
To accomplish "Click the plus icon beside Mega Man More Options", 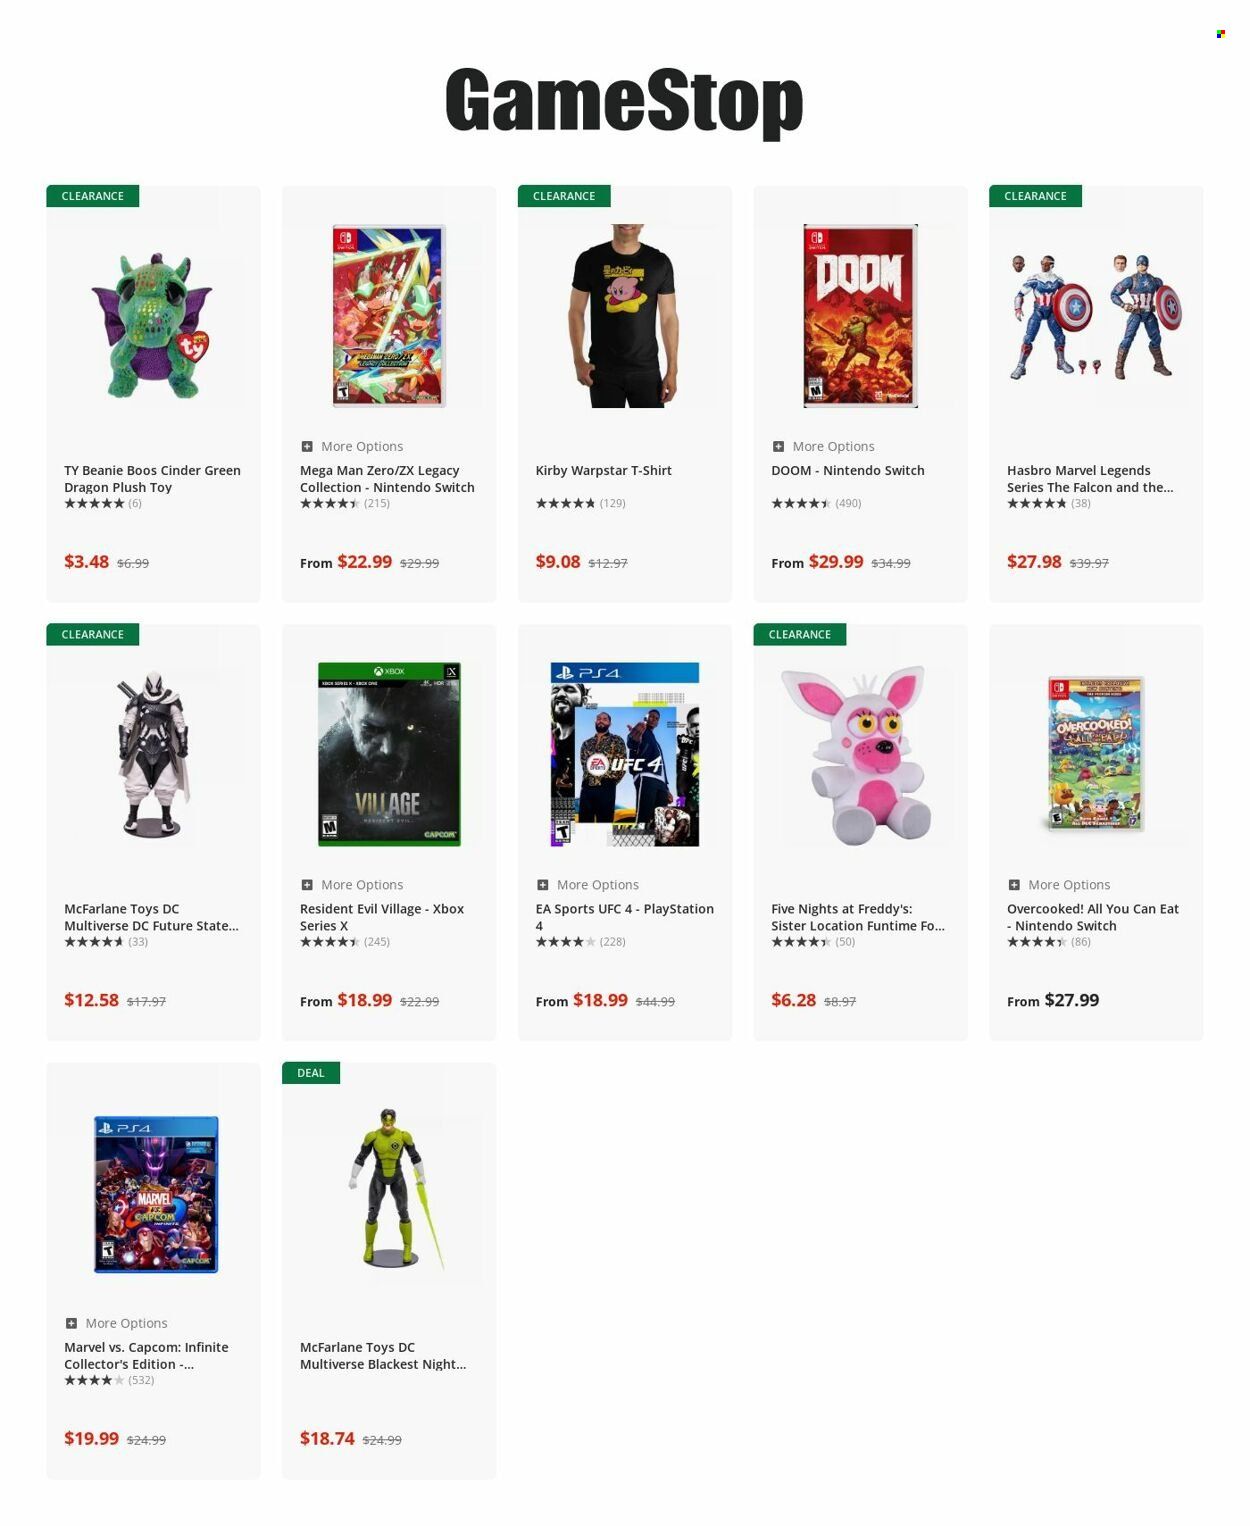I will pos(307,446).
